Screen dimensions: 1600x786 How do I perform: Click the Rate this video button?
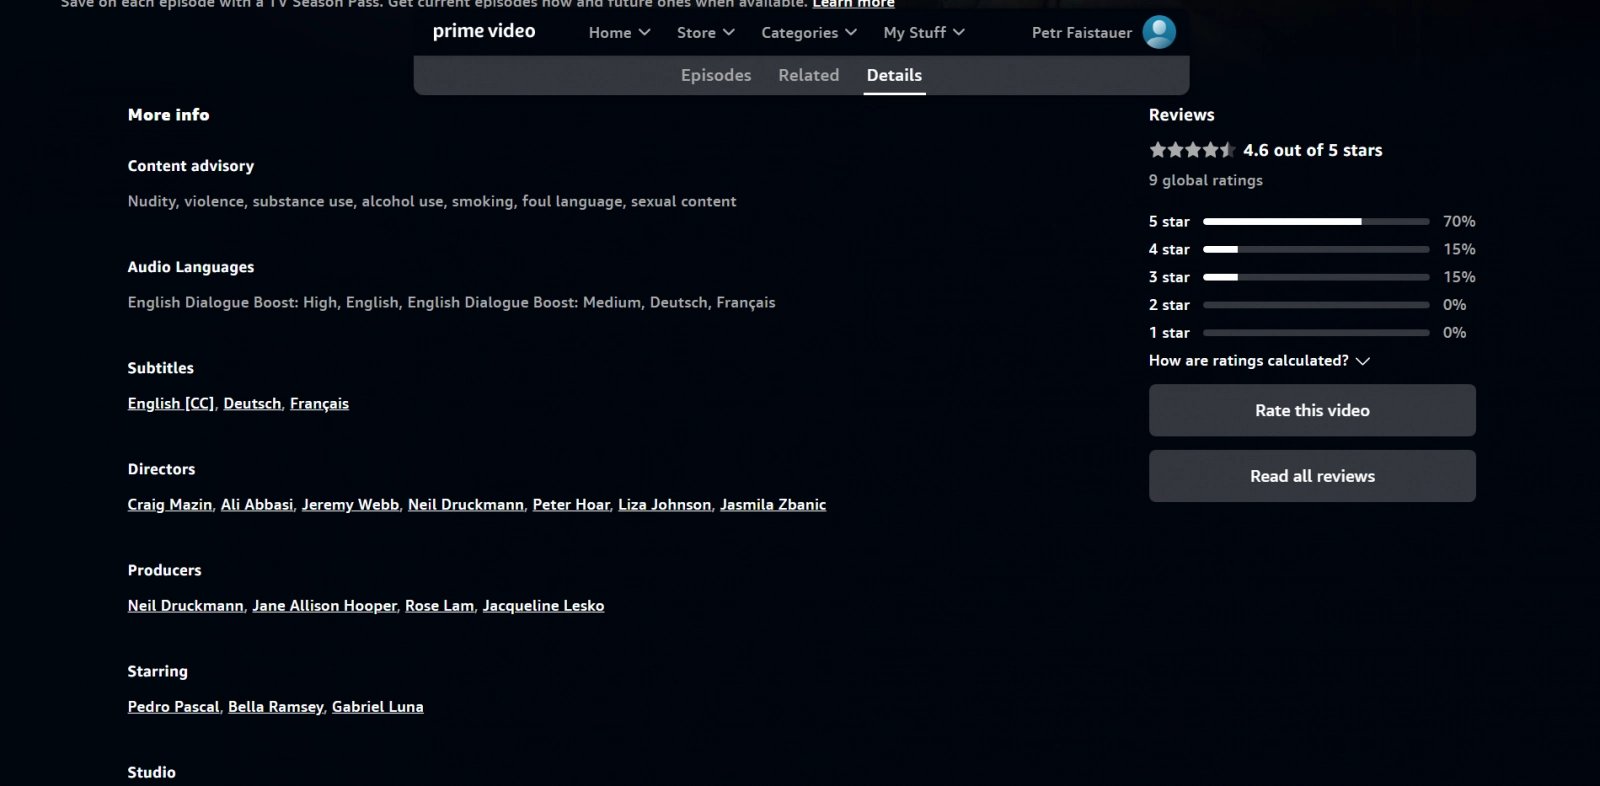click(x=1312, y=410)
